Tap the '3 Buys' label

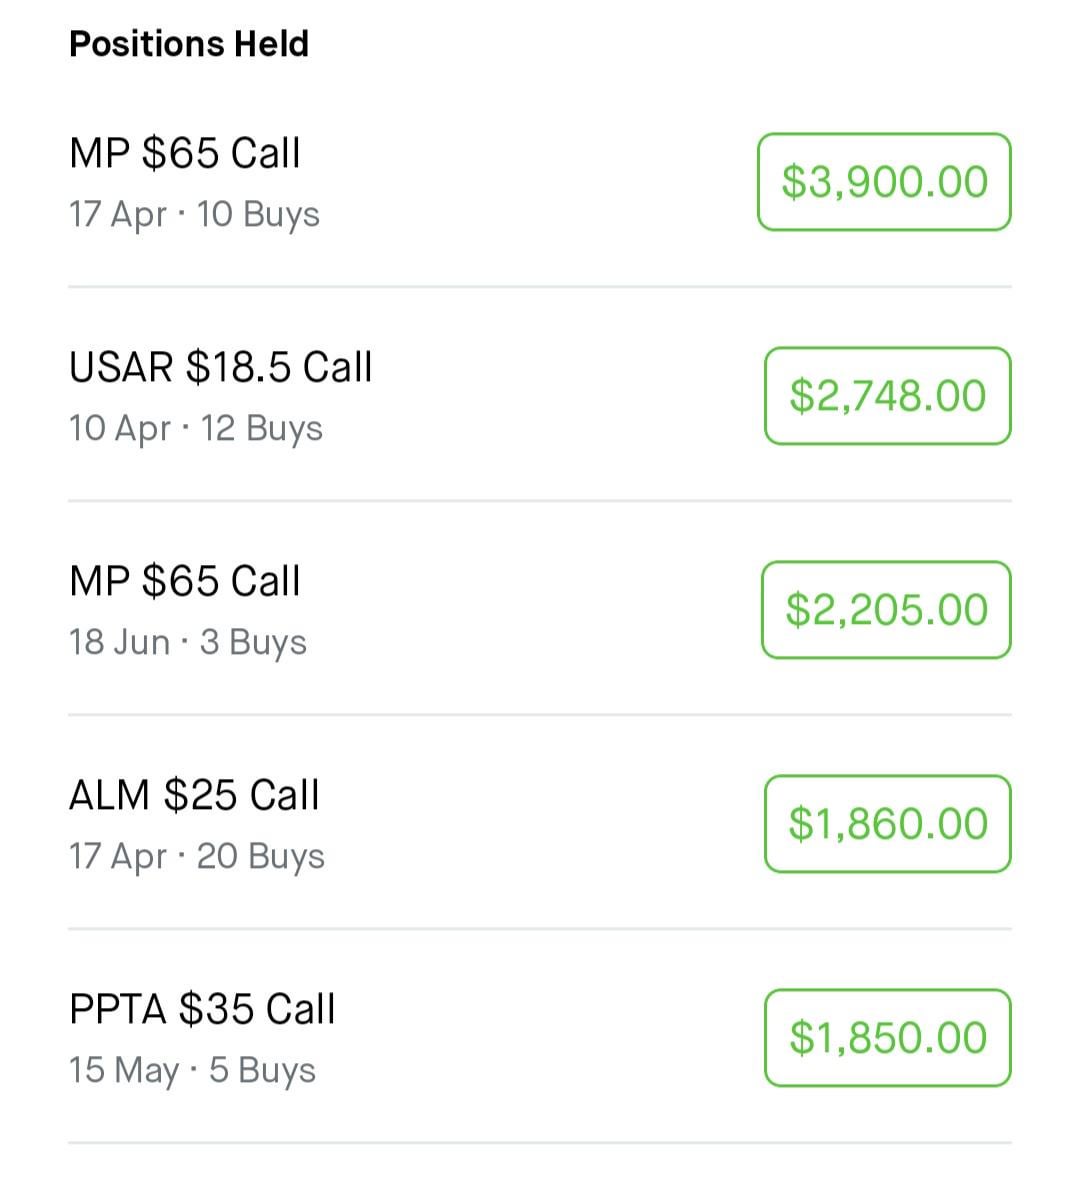click(253, 643)
